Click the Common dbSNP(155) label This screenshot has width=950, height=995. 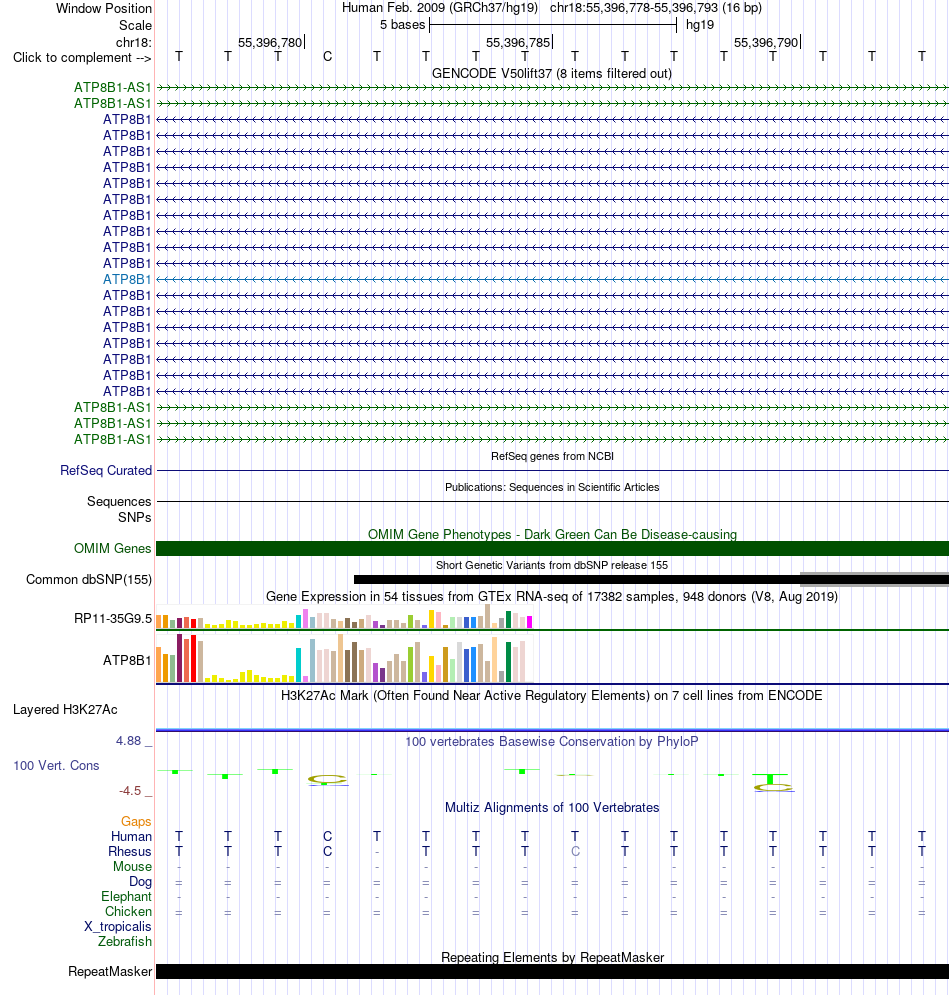89,579
